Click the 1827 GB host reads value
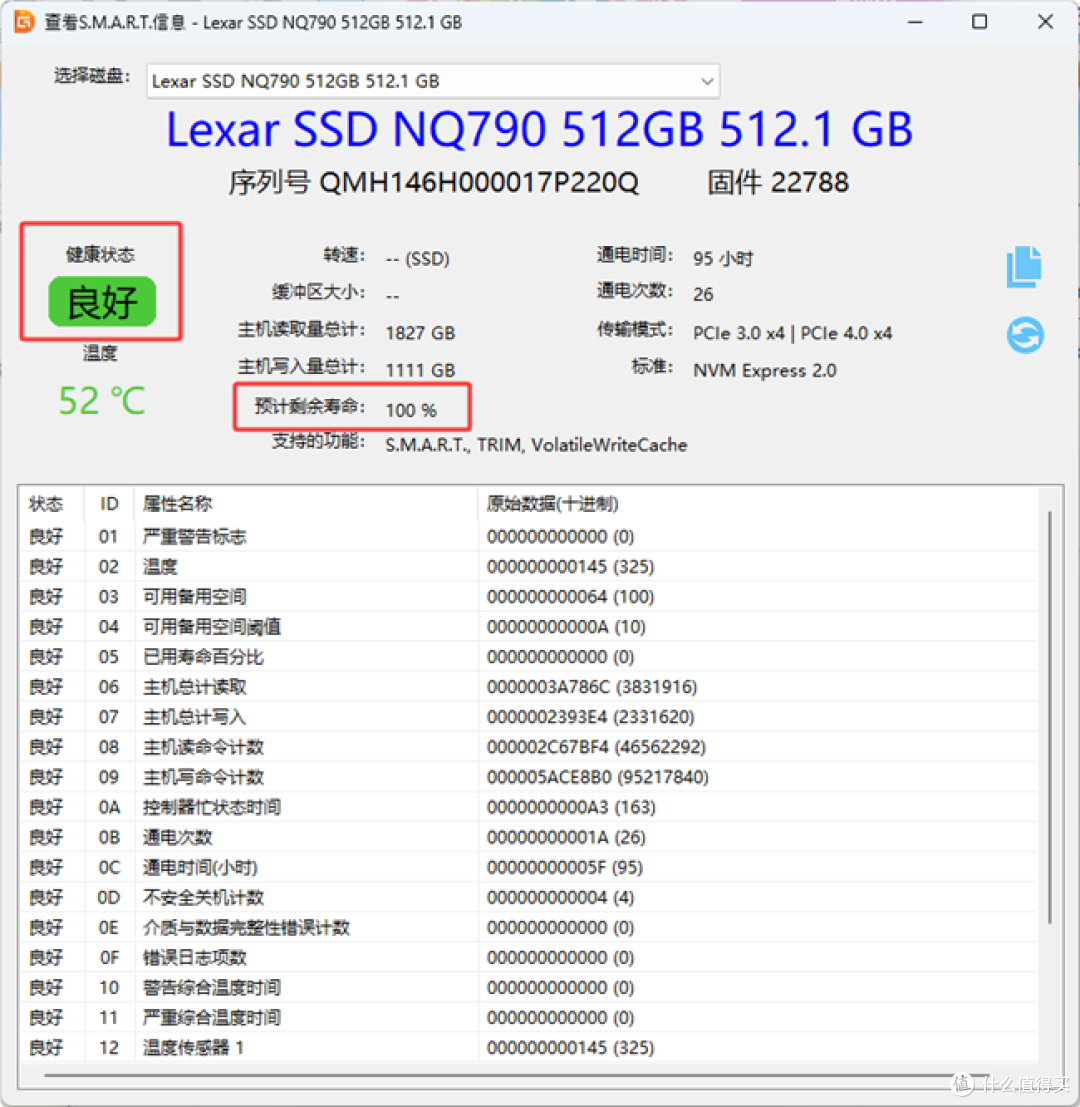The height and width of the screenshot is (1107, 1080). point(420,333)
